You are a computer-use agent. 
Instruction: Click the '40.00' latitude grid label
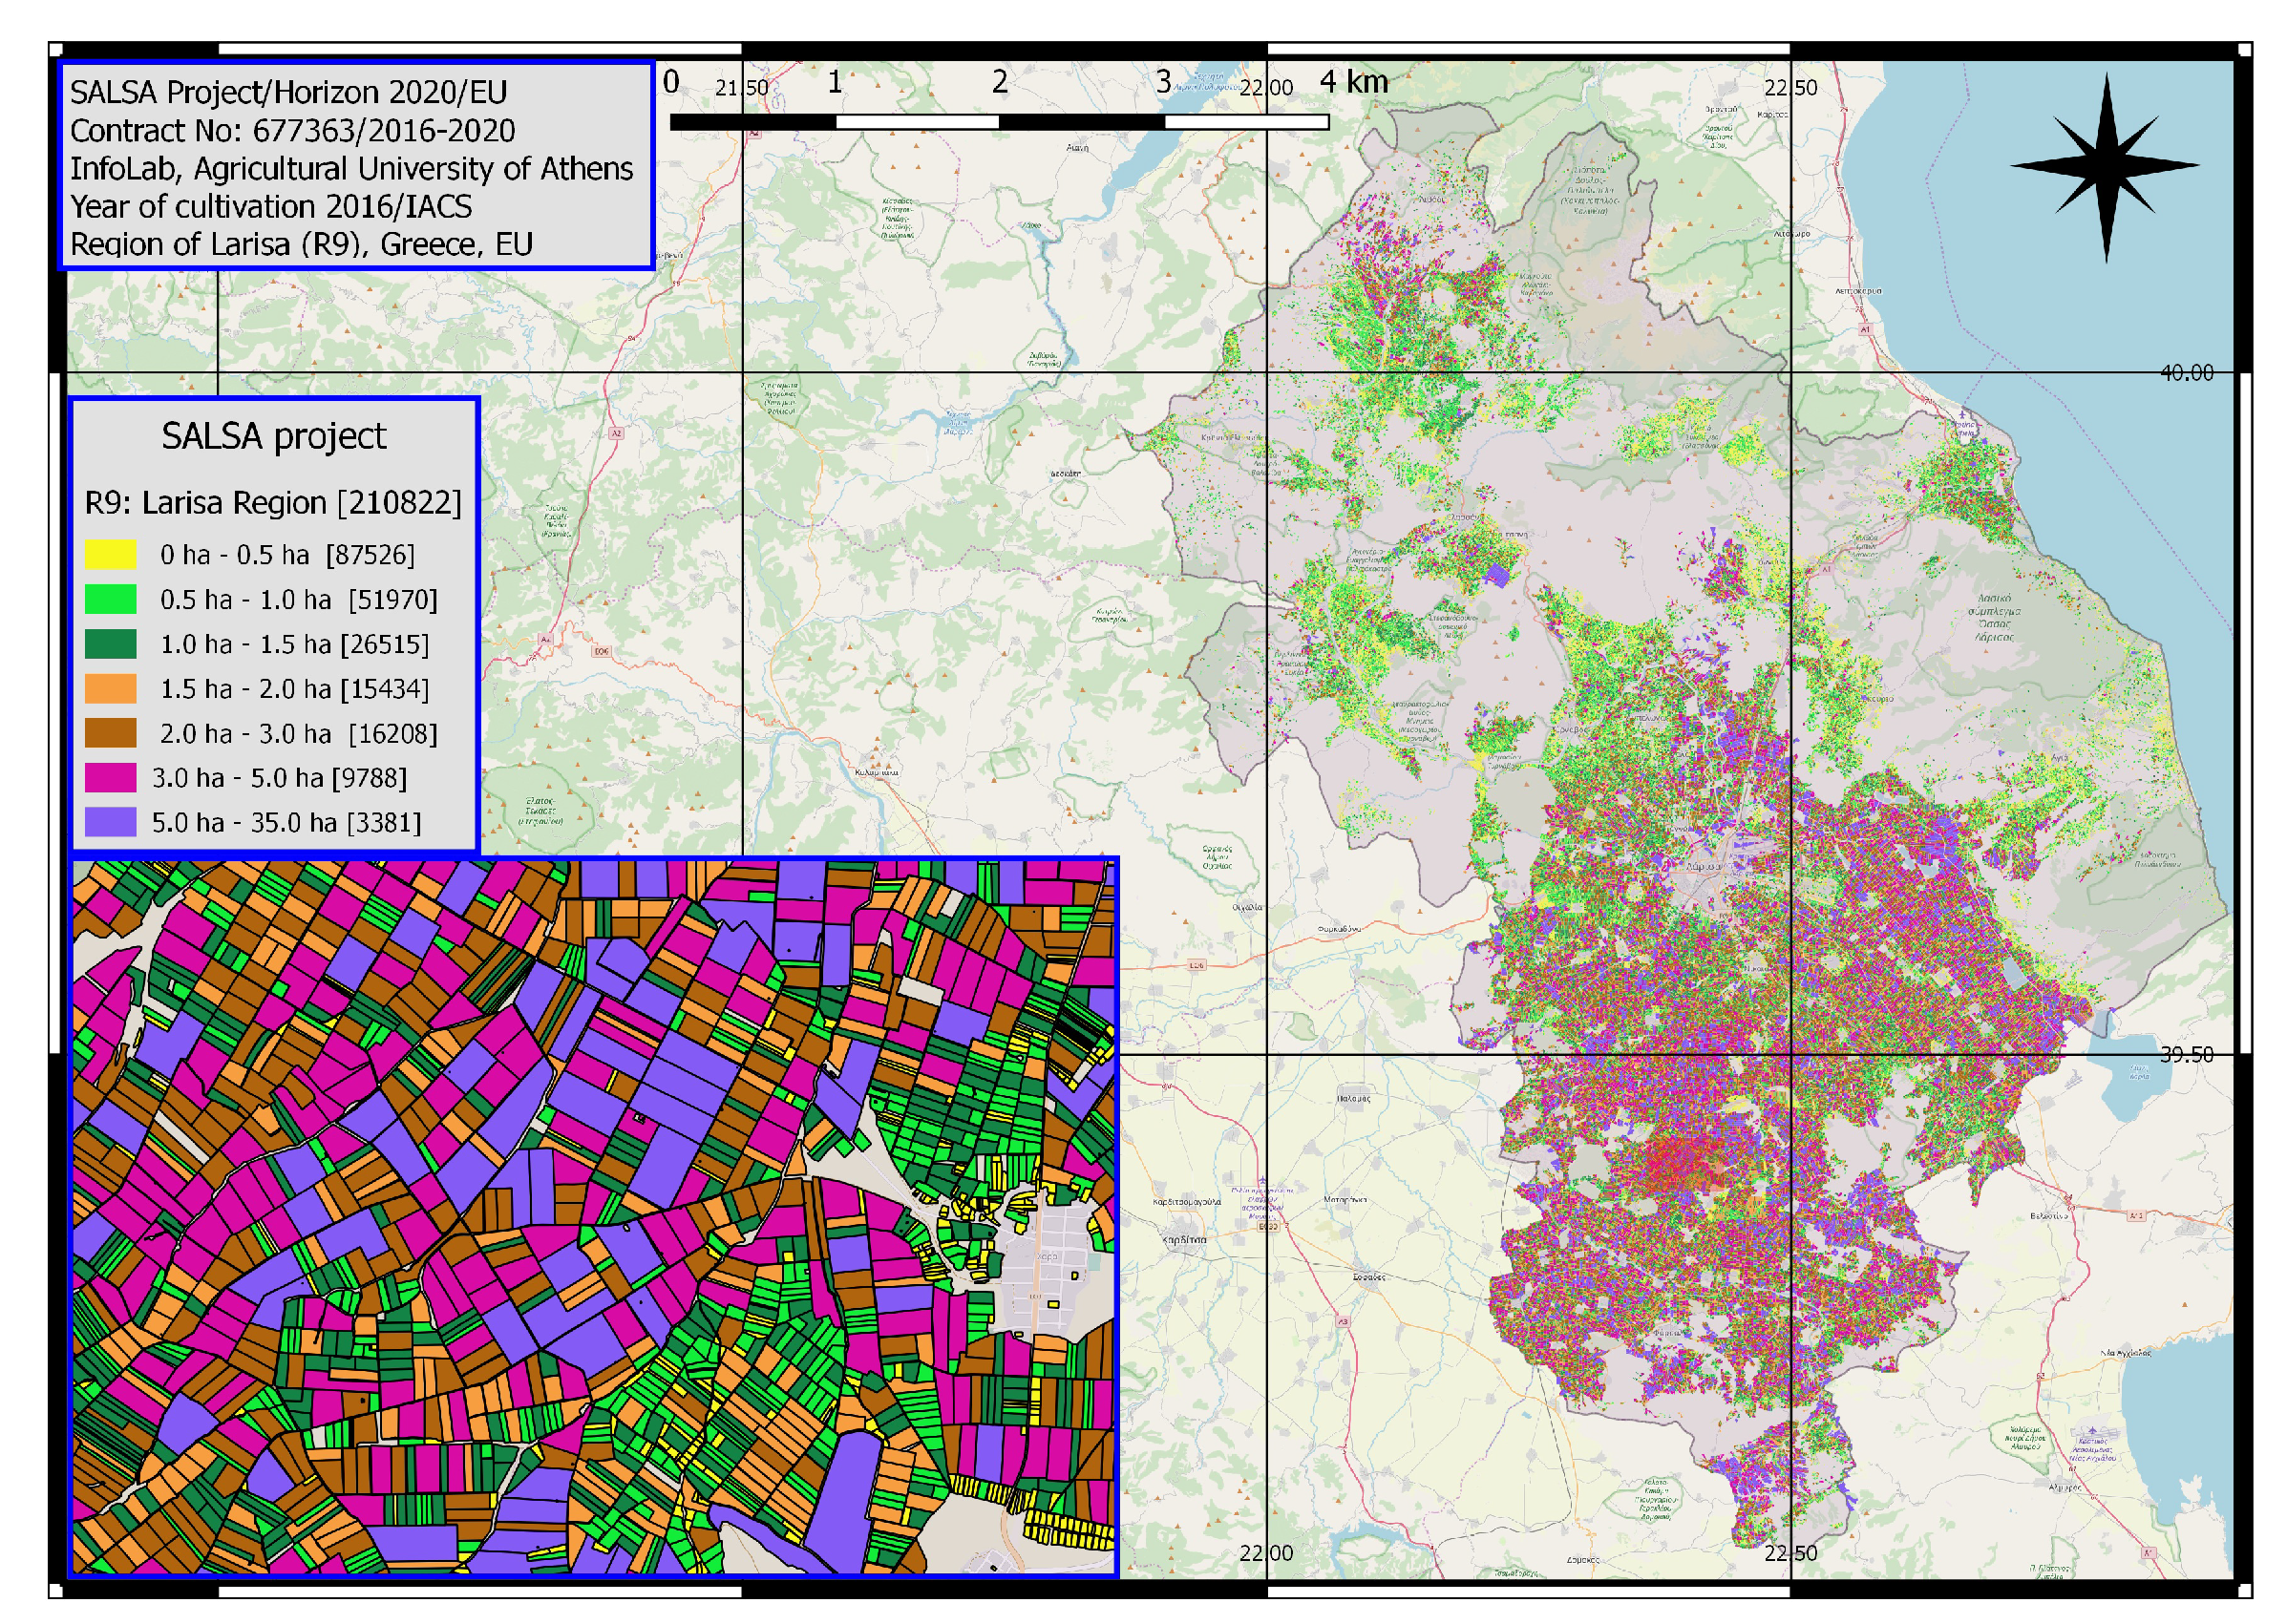click(x=2186, y=373)
